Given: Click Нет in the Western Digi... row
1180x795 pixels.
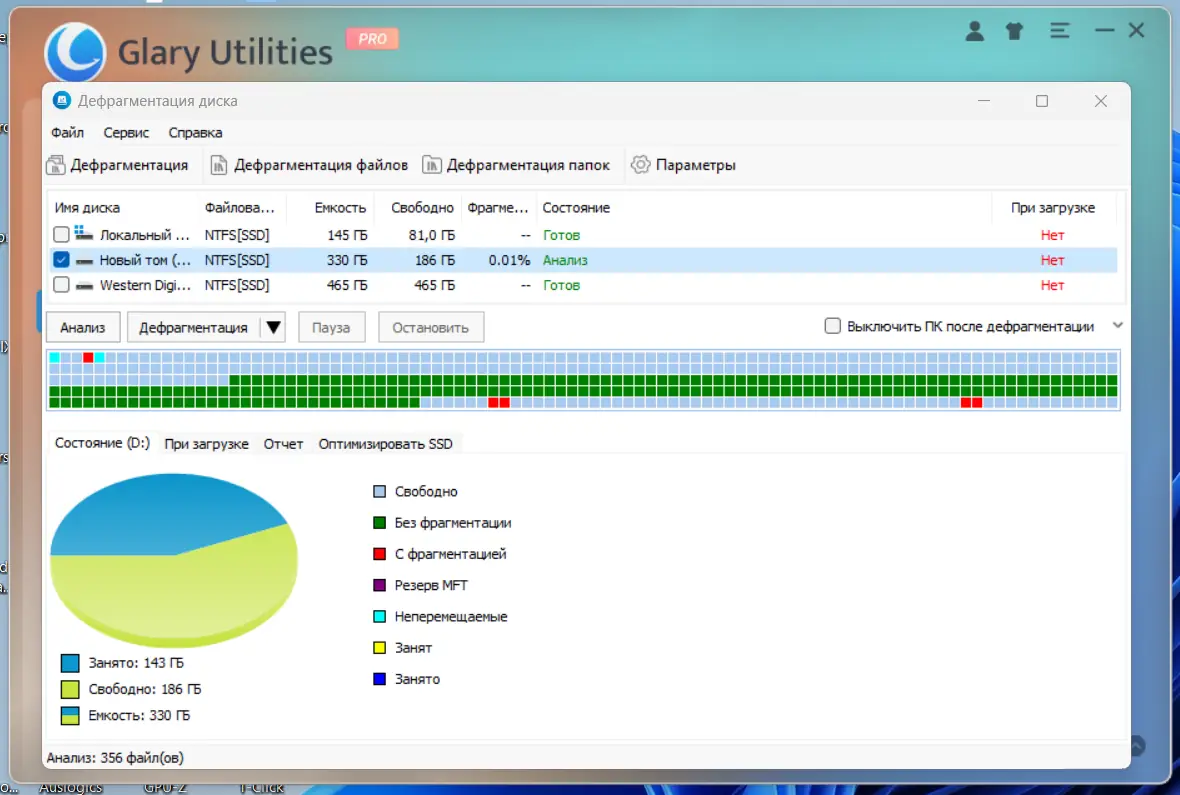Looking at the screenshot, I should [1052, 285].
